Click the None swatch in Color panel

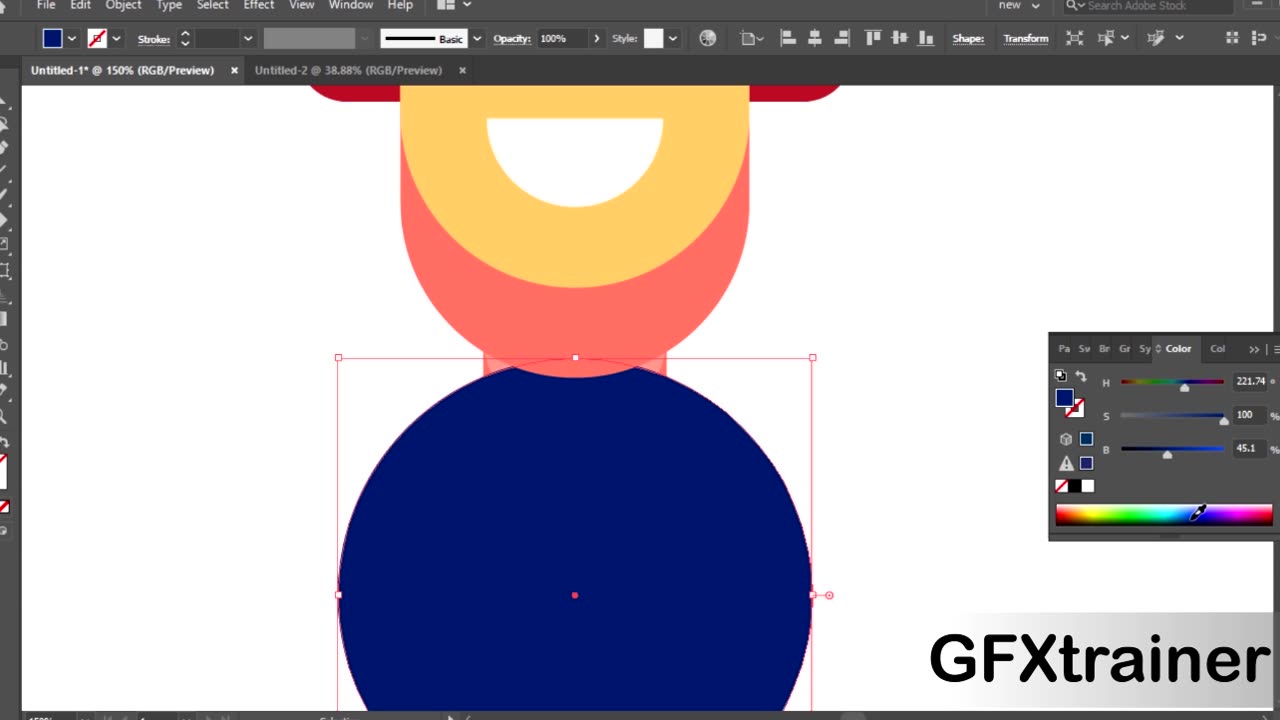coord(1061,486)
